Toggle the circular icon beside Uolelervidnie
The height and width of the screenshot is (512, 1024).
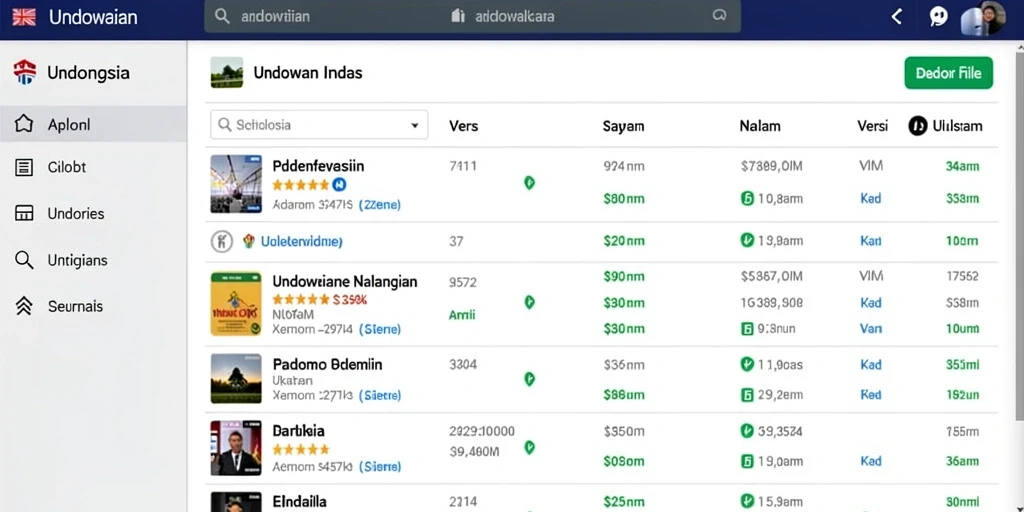222,242
